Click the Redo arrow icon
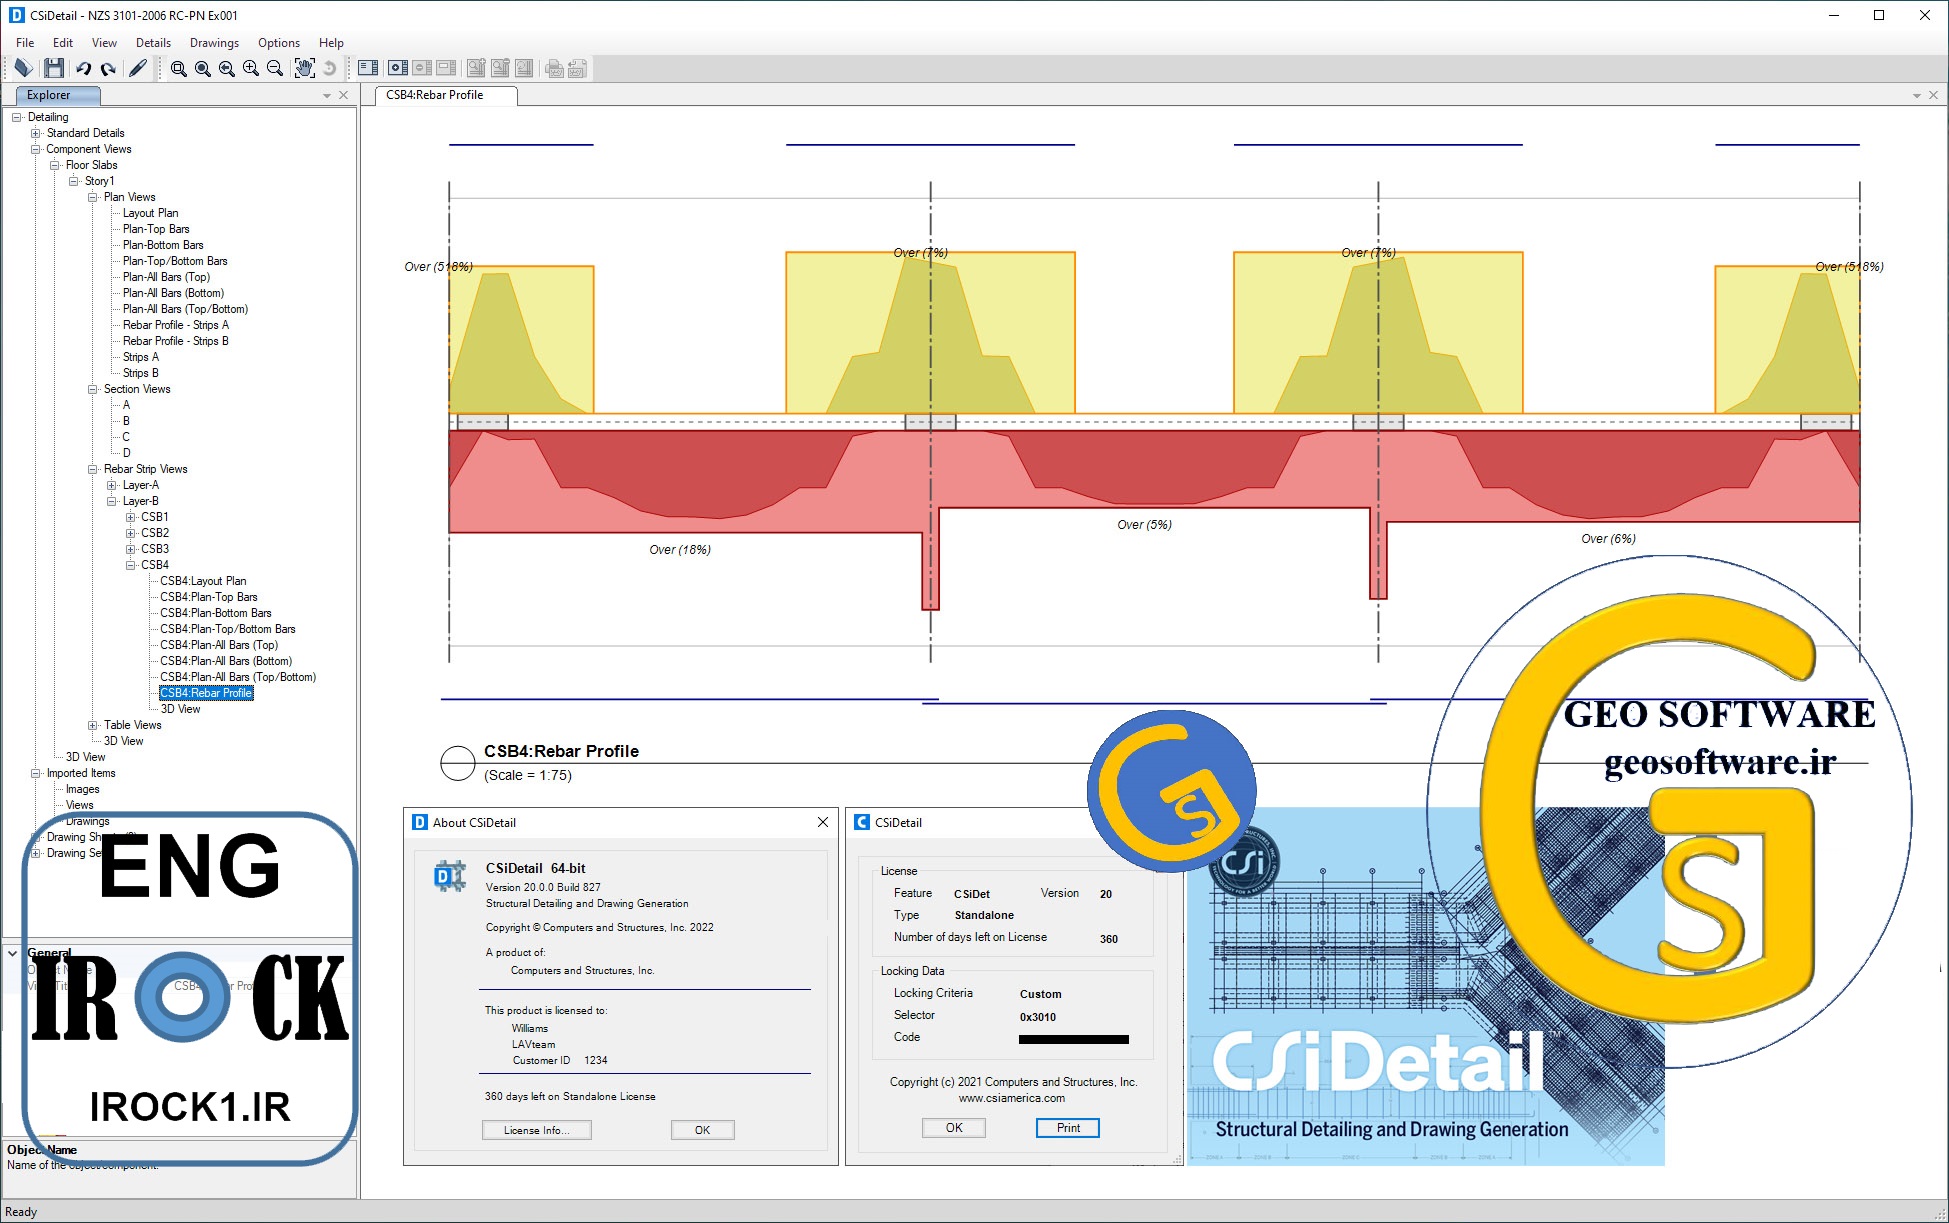 point(108,68)
